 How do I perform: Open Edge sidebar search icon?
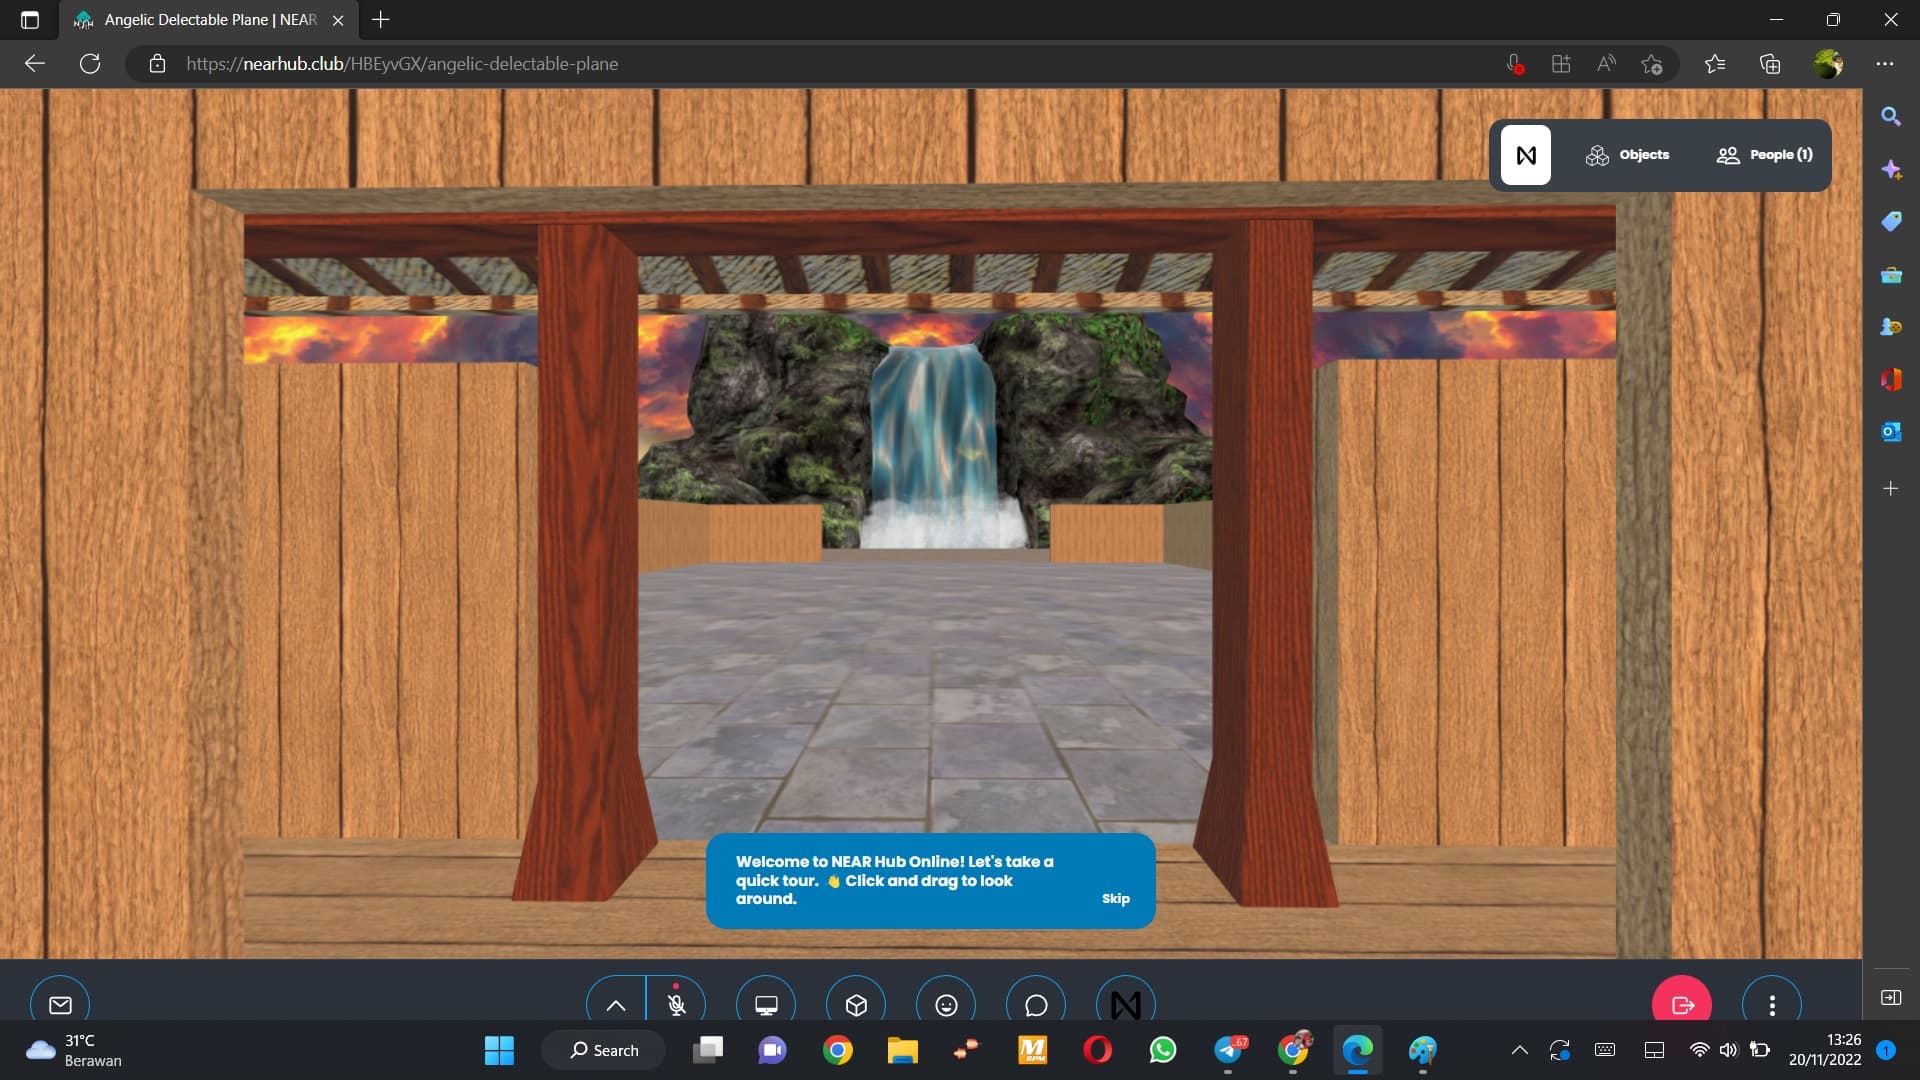(1891, 117)
